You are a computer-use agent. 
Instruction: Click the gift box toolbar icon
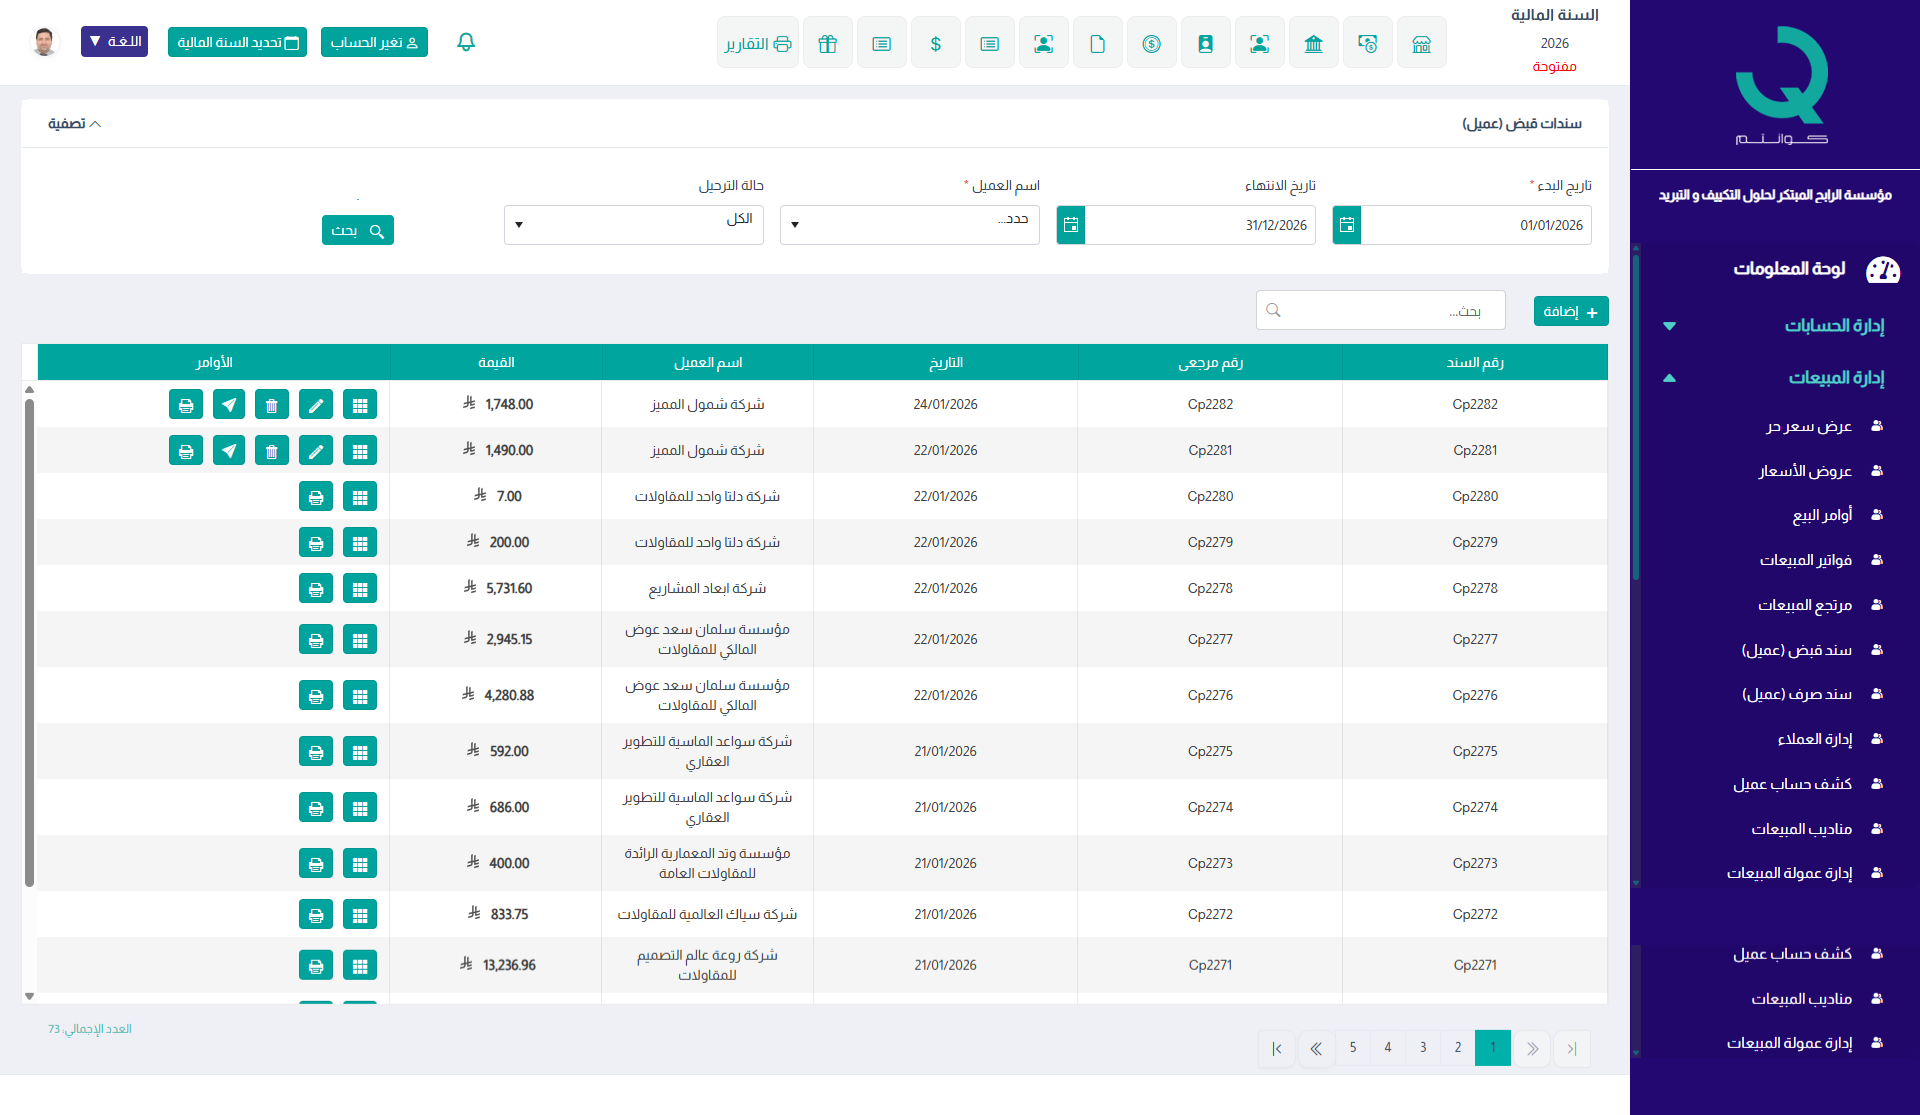[x=827, y=44]
